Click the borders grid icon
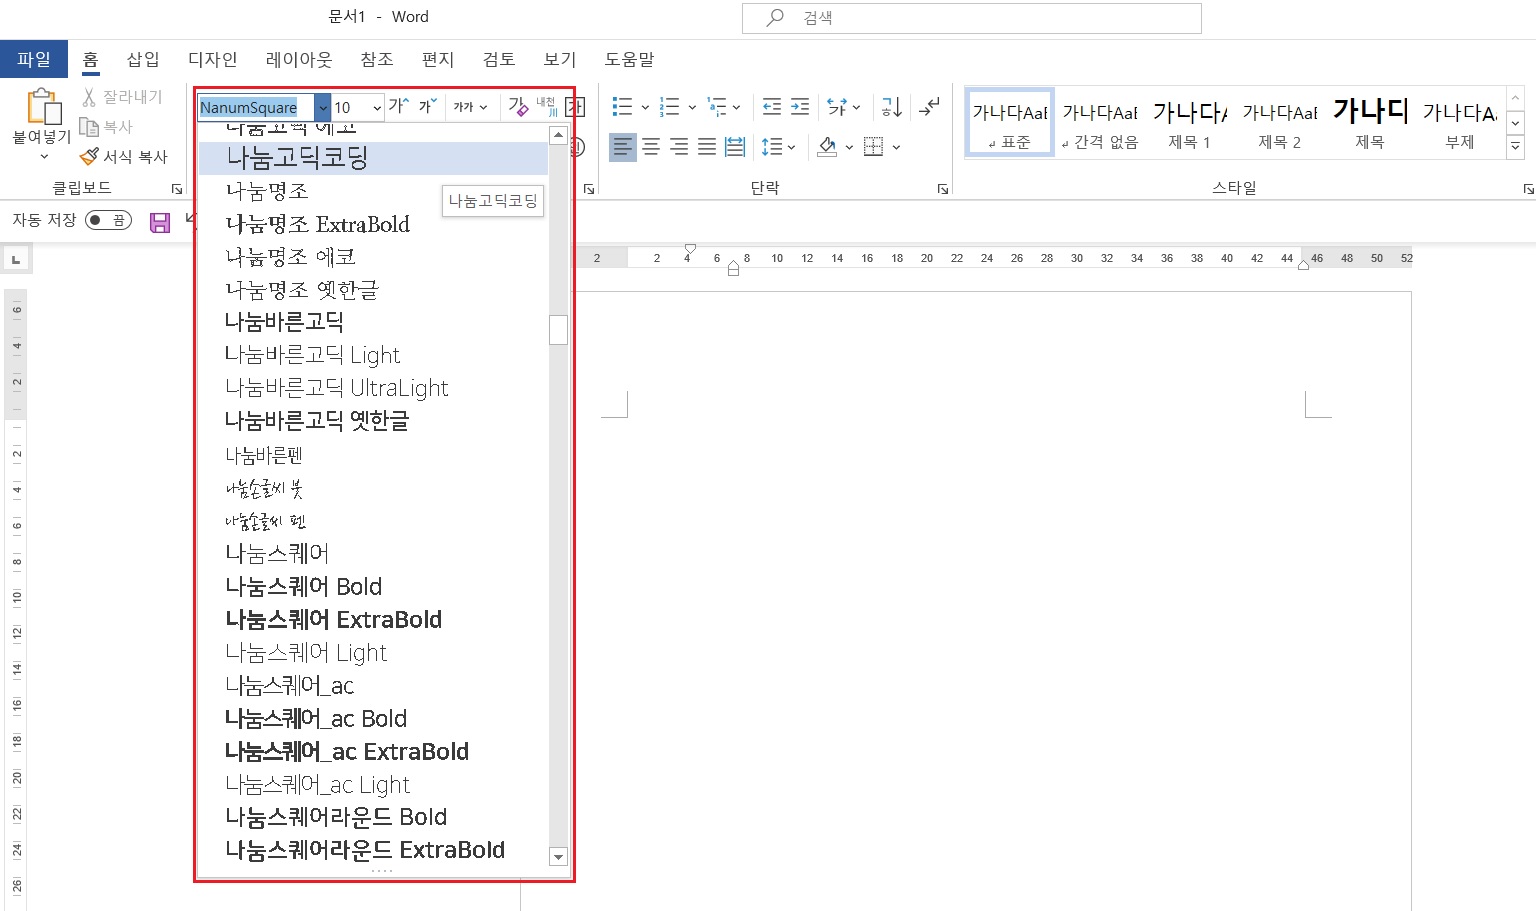1536x911 pixels. point(874,147)
